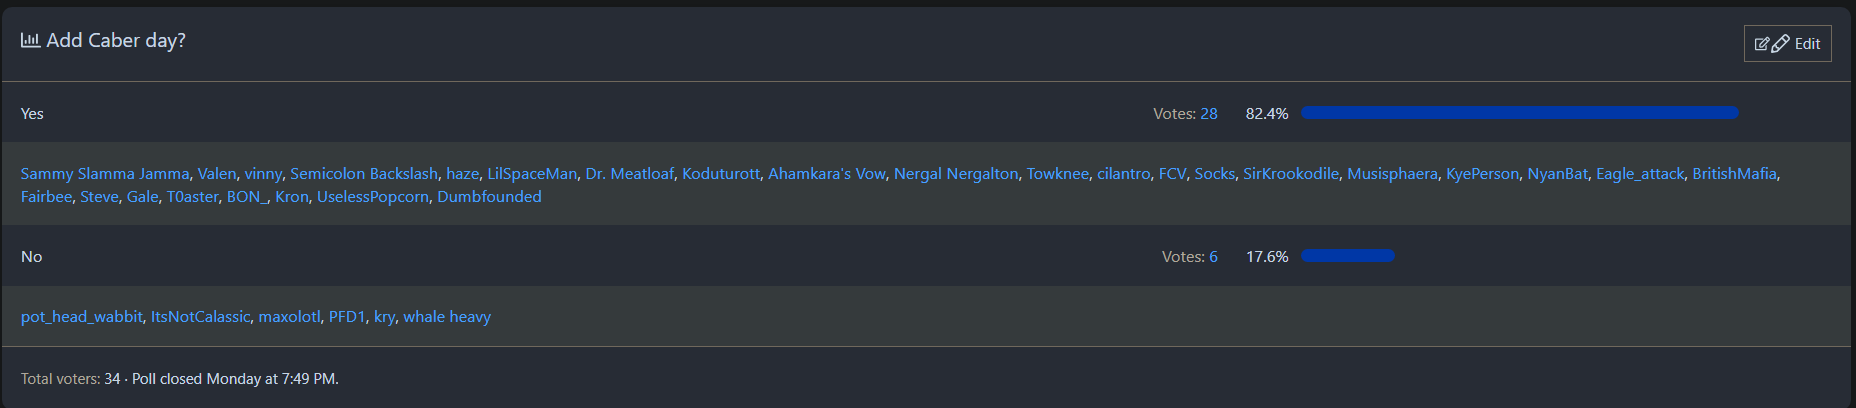The width and height of the screenshot is (1856, 408).
Task: Open whale heavy's profile
Action: (x=446, y=317)
